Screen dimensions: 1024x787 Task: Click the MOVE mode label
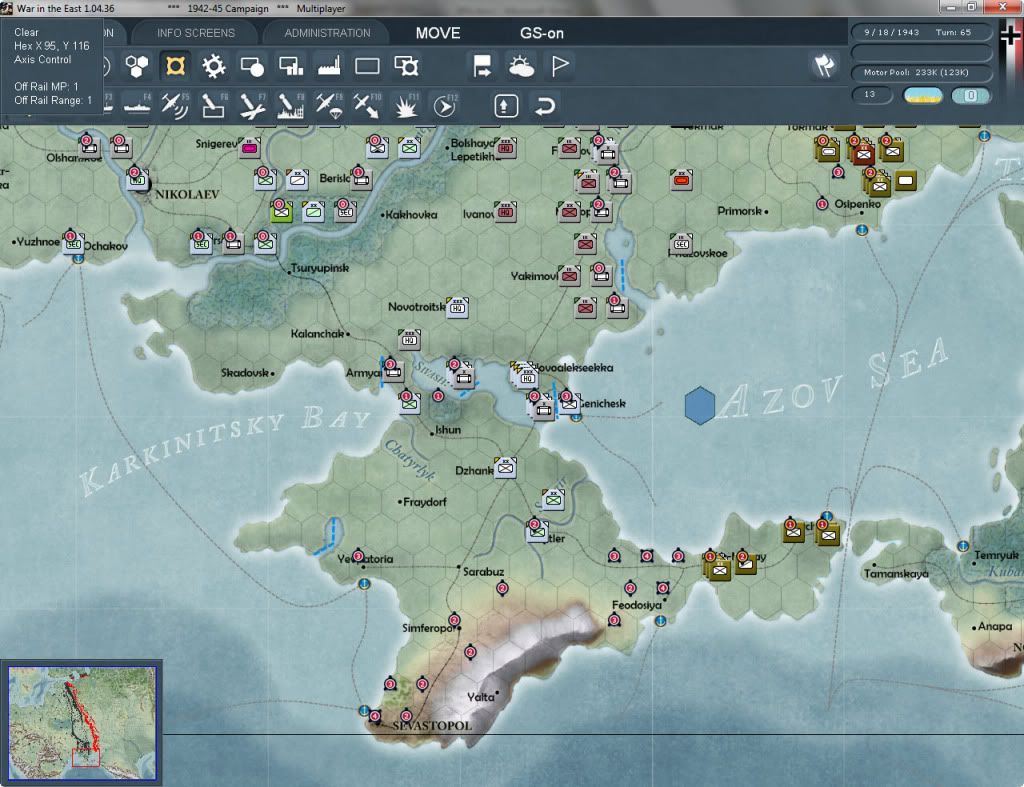(x=438, y=33)
